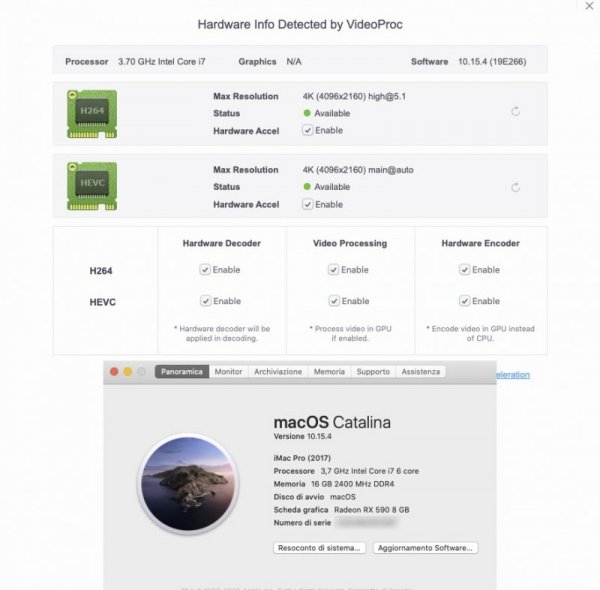Open the Archiviazione tab
Viewport: 600px width, 590px height.
tap(278, 372)
